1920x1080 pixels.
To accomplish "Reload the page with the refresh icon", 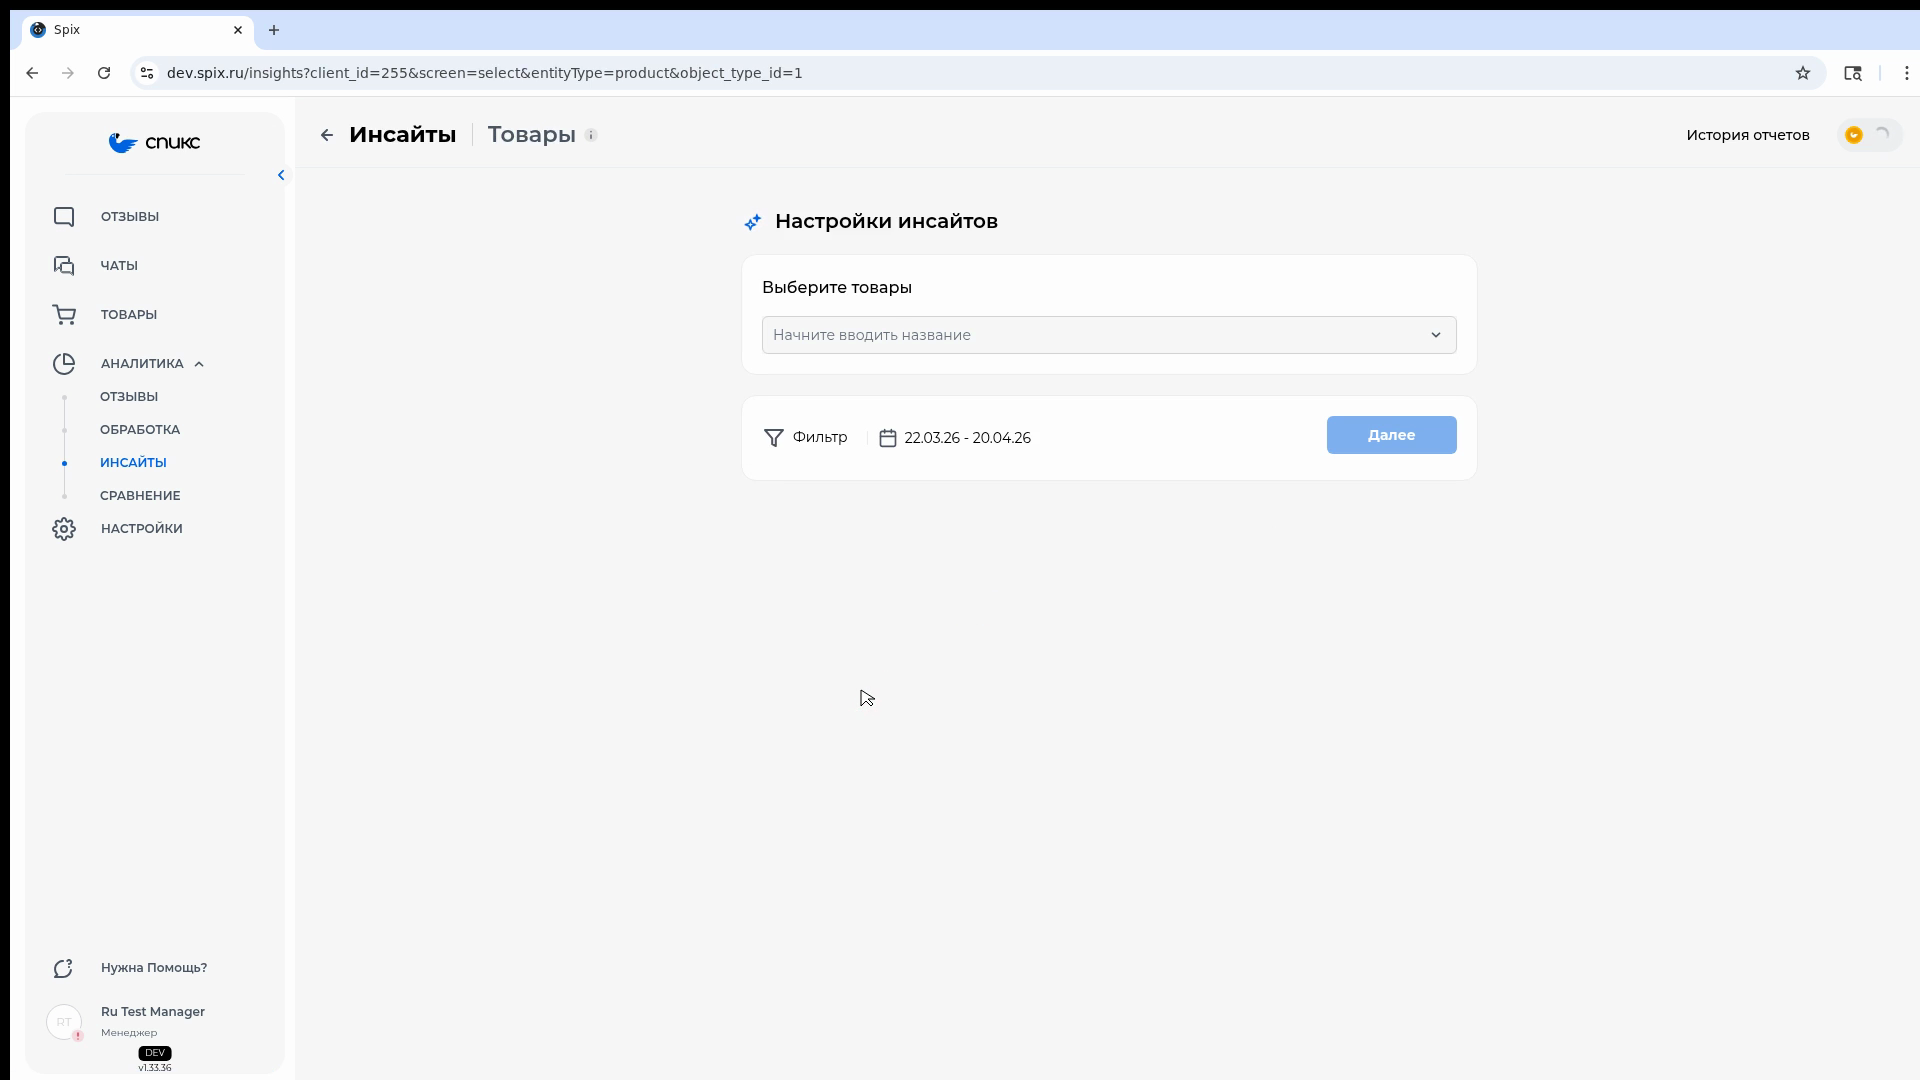I will (x=104, y=73).
